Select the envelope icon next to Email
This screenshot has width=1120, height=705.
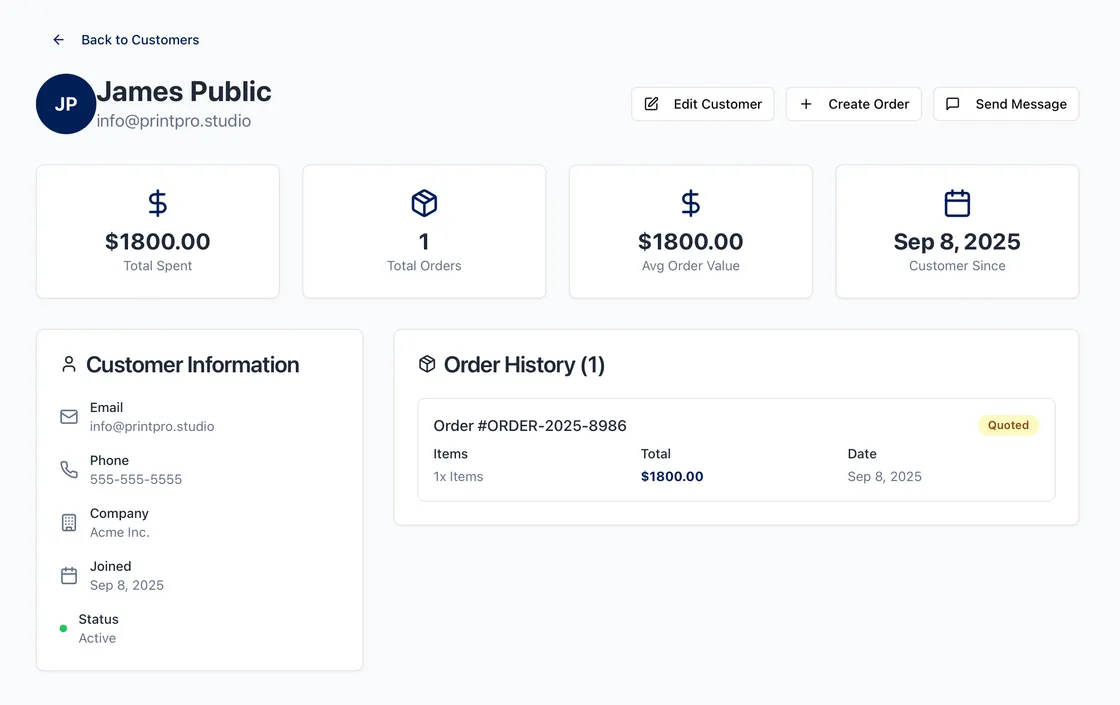68,416
